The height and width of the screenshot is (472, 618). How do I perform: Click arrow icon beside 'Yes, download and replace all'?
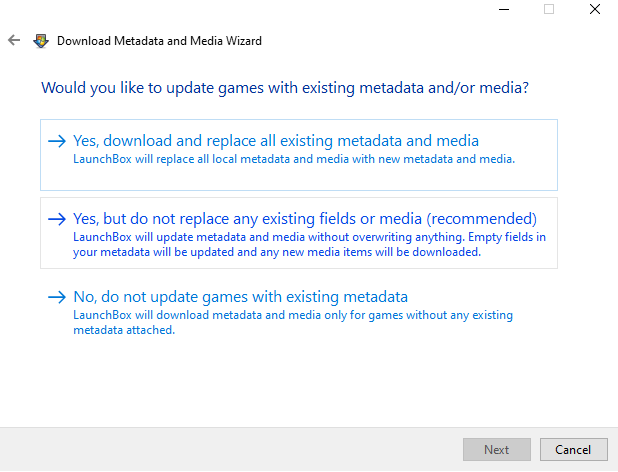[57, 141]
